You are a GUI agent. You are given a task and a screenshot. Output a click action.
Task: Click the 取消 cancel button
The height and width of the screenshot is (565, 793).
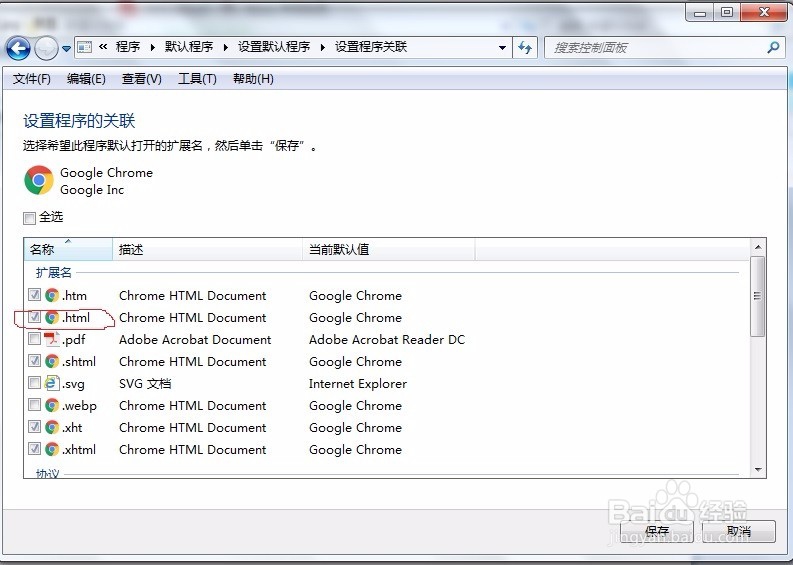[x=739, y=531]
